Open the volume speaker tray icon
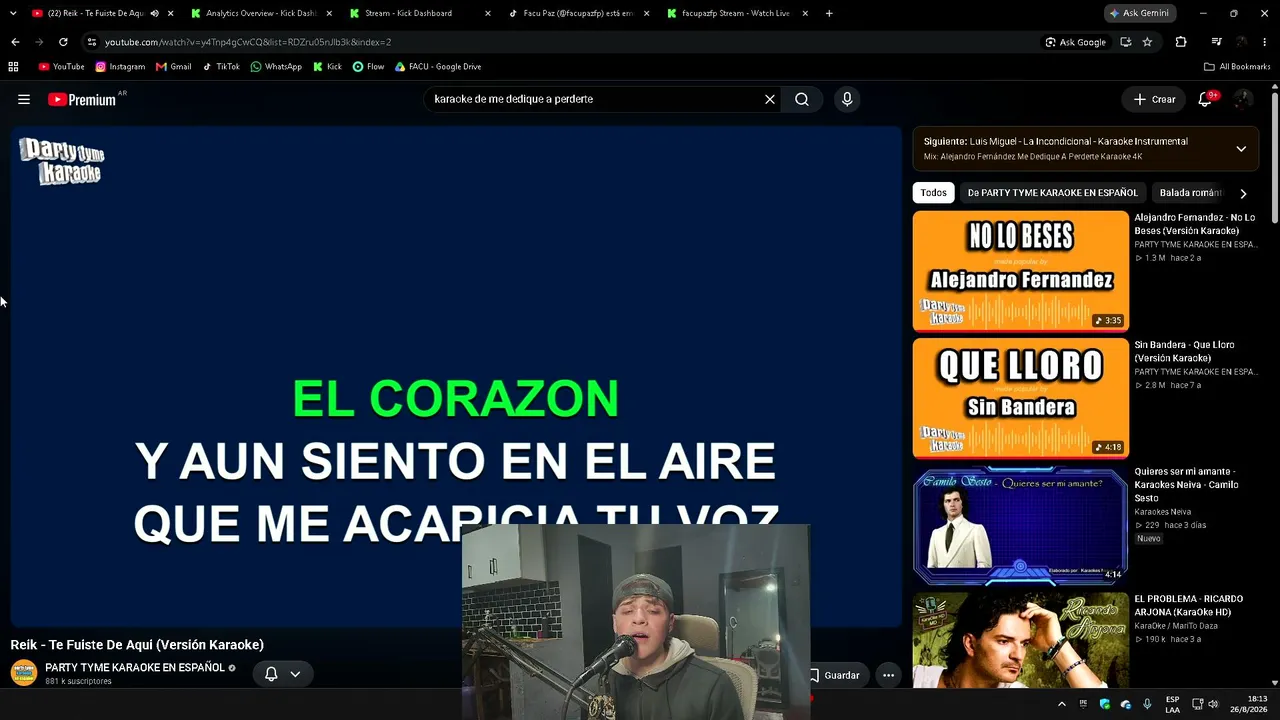 point(1213,704)
